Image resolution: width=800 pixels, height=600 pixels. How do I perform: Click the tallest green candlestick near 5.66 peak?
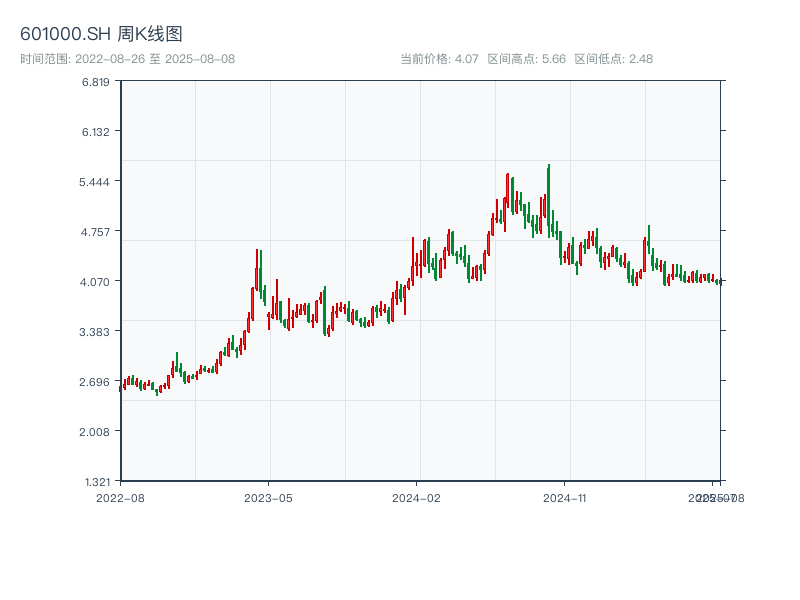(548, 201)
